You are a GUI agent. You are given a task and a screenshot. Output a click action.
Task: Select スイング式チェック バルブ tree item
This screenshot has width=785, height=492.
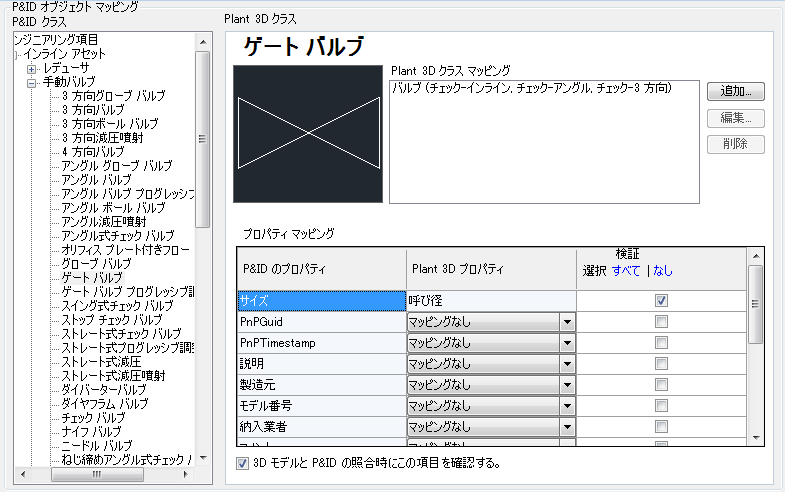117,306
